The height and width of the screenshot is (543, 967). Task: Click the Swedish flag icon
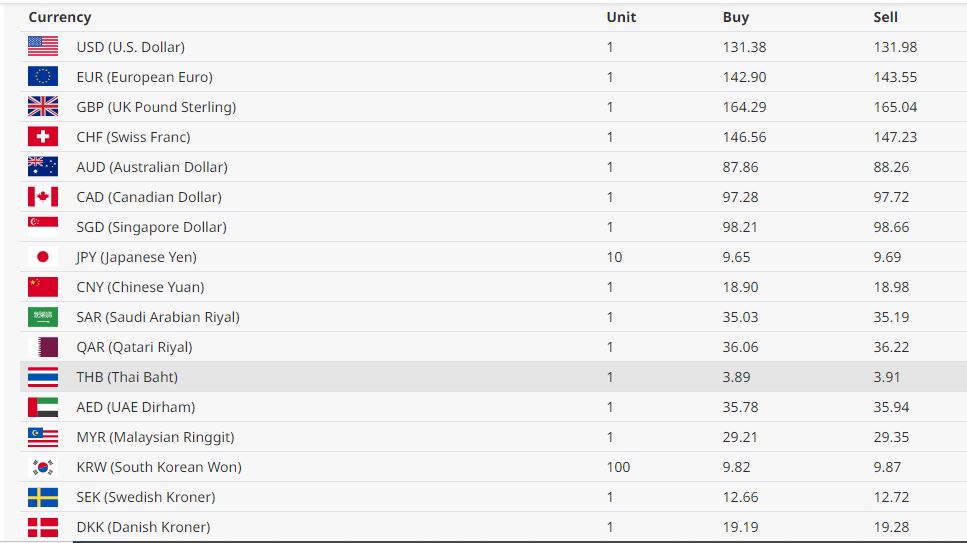43,496
